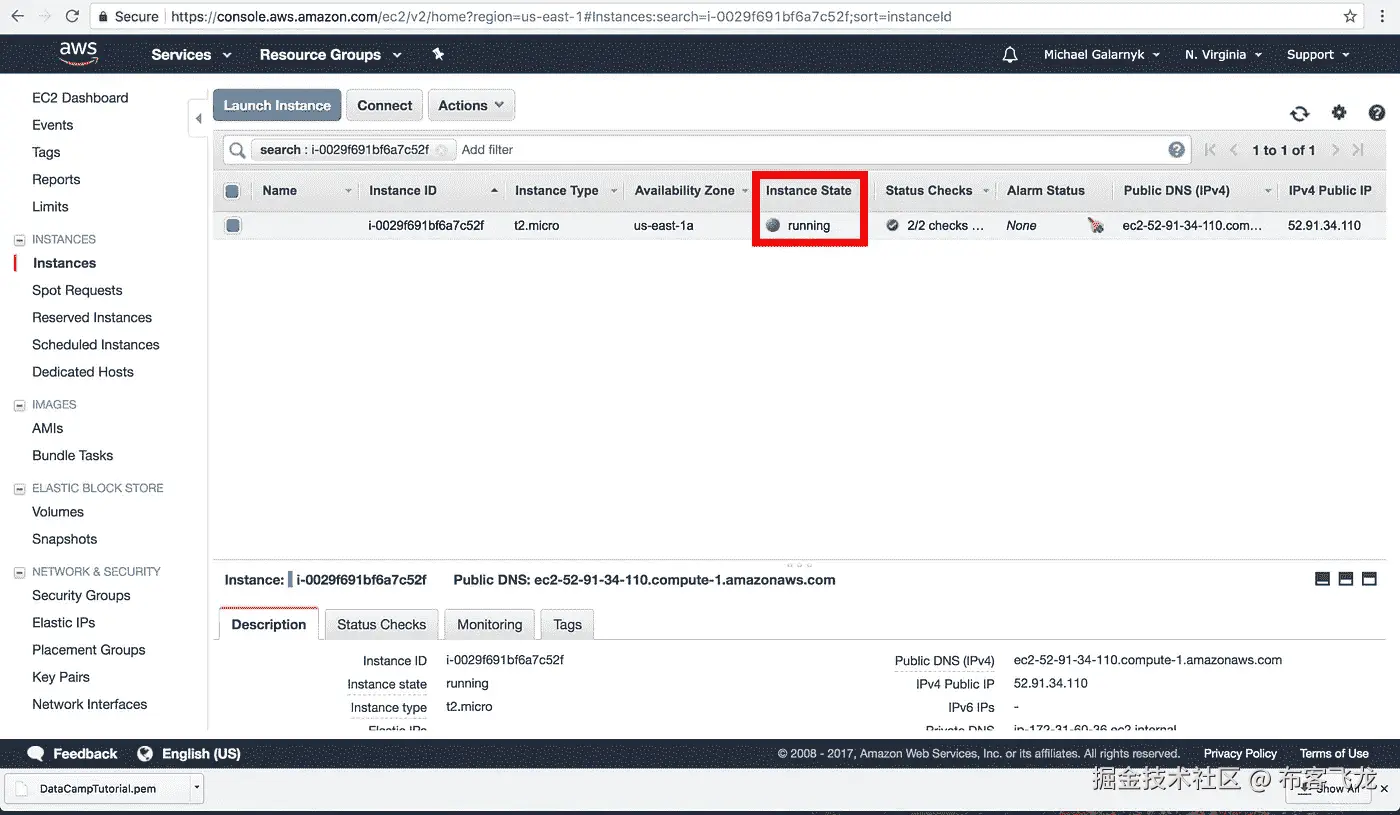Image resolution: width=1400 pixels, height=815 pixels.
Task: Click Instance Type column header
Action: point(557,191)
